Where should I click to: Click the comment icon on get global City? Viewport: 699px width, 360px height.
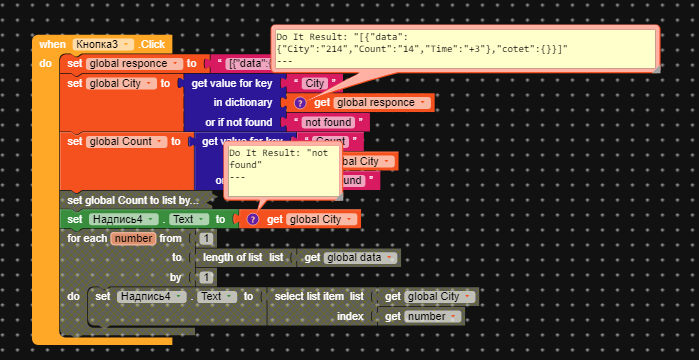point(253,219)
